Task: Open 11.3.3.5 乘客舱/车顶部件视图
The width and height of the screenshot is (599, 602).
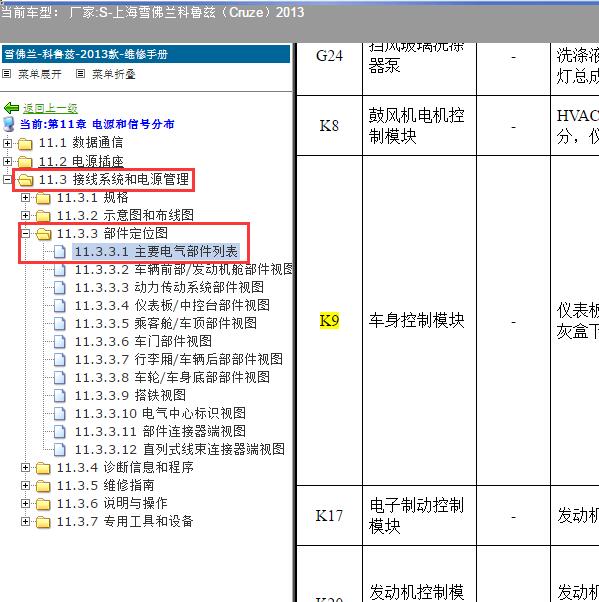Action: (x=165, y=323)
